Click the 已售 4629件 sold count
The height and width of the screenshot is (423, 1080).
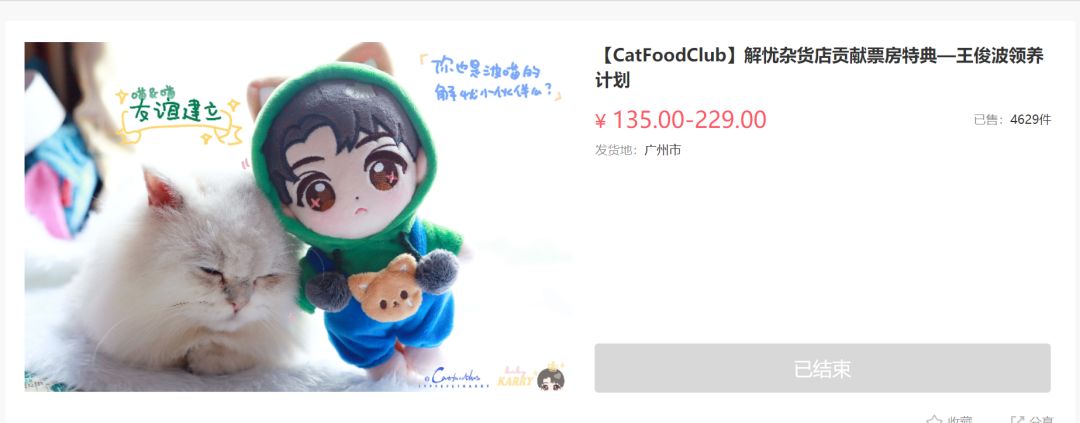pos(1012,120)
